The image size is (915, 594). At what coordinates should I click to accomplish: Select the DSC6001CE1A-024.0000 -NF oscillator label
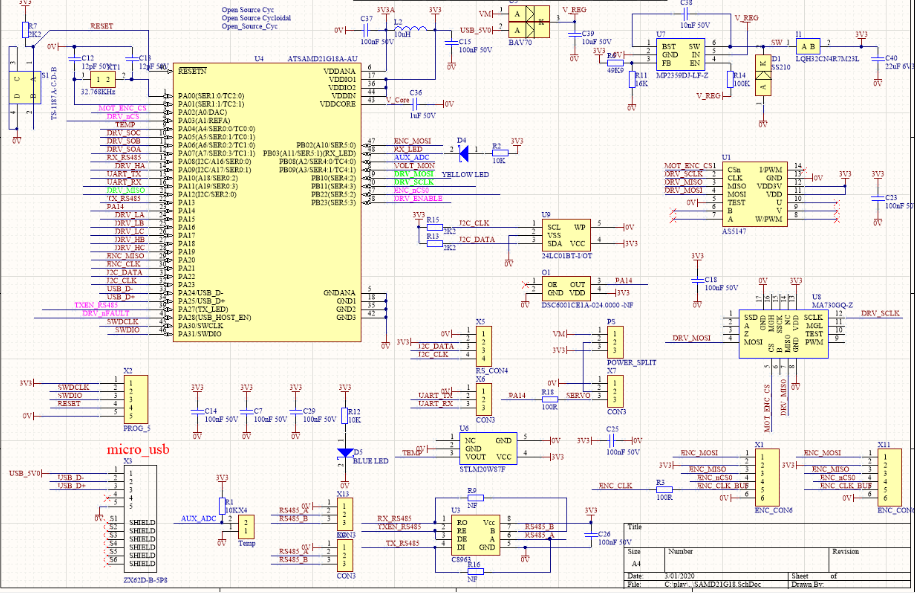(x=588, y=305)
